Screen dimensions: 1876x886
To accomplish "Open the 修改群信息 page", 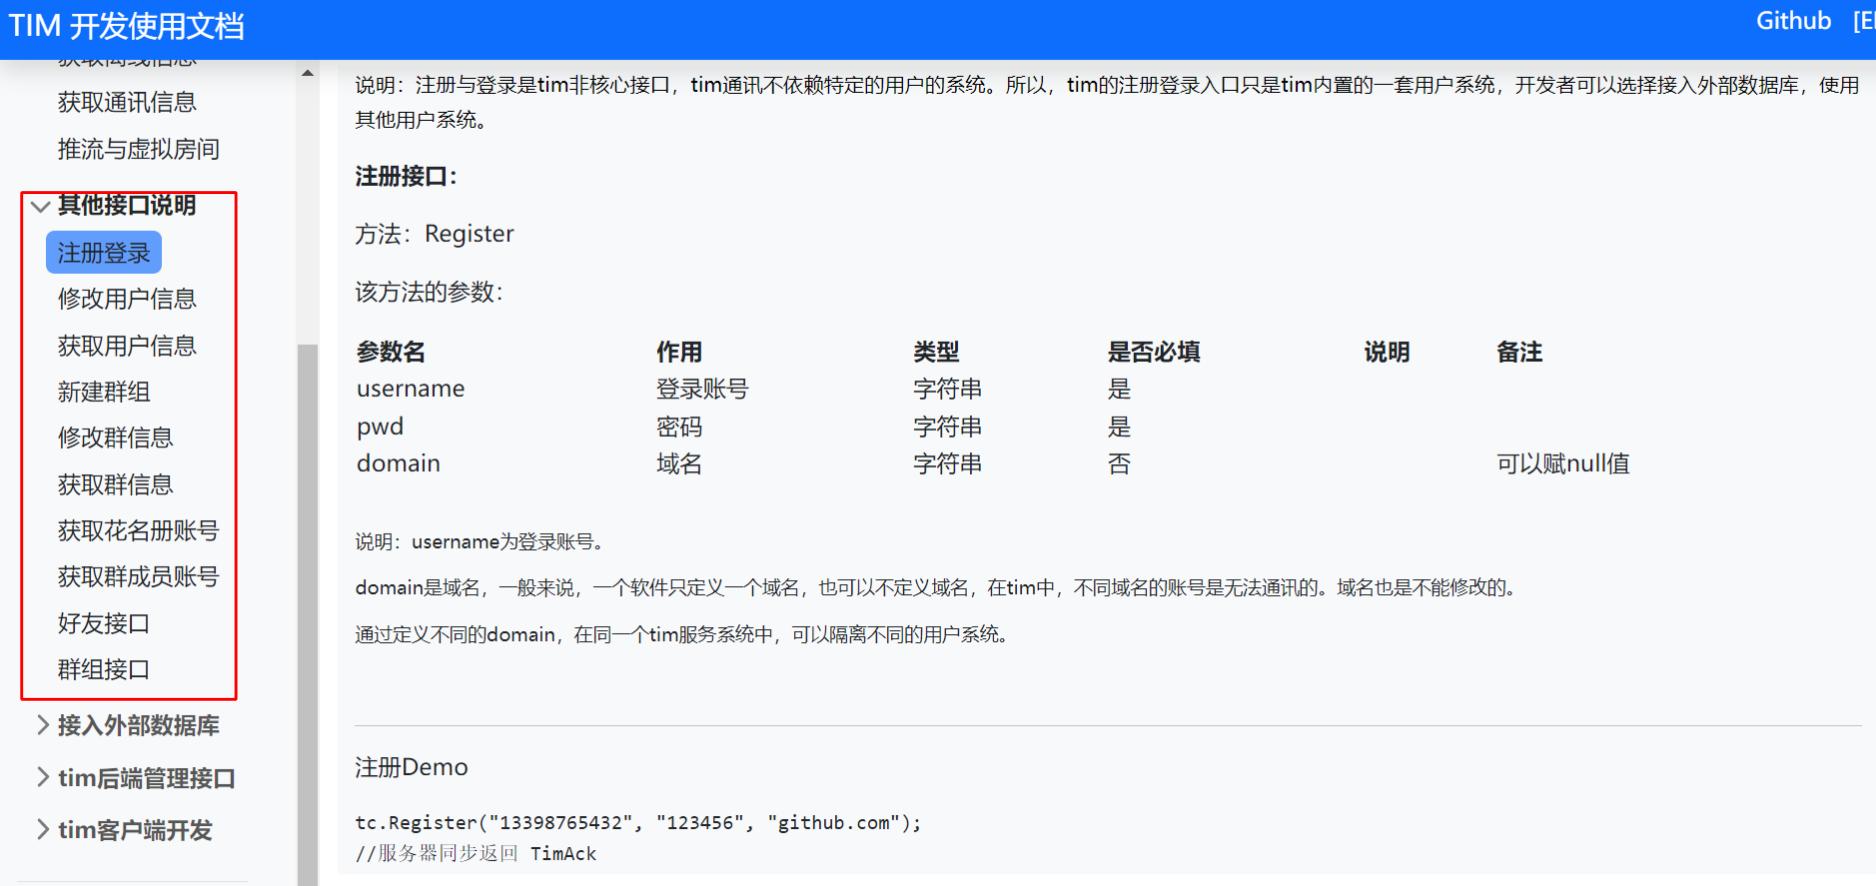I will point(115,438).
